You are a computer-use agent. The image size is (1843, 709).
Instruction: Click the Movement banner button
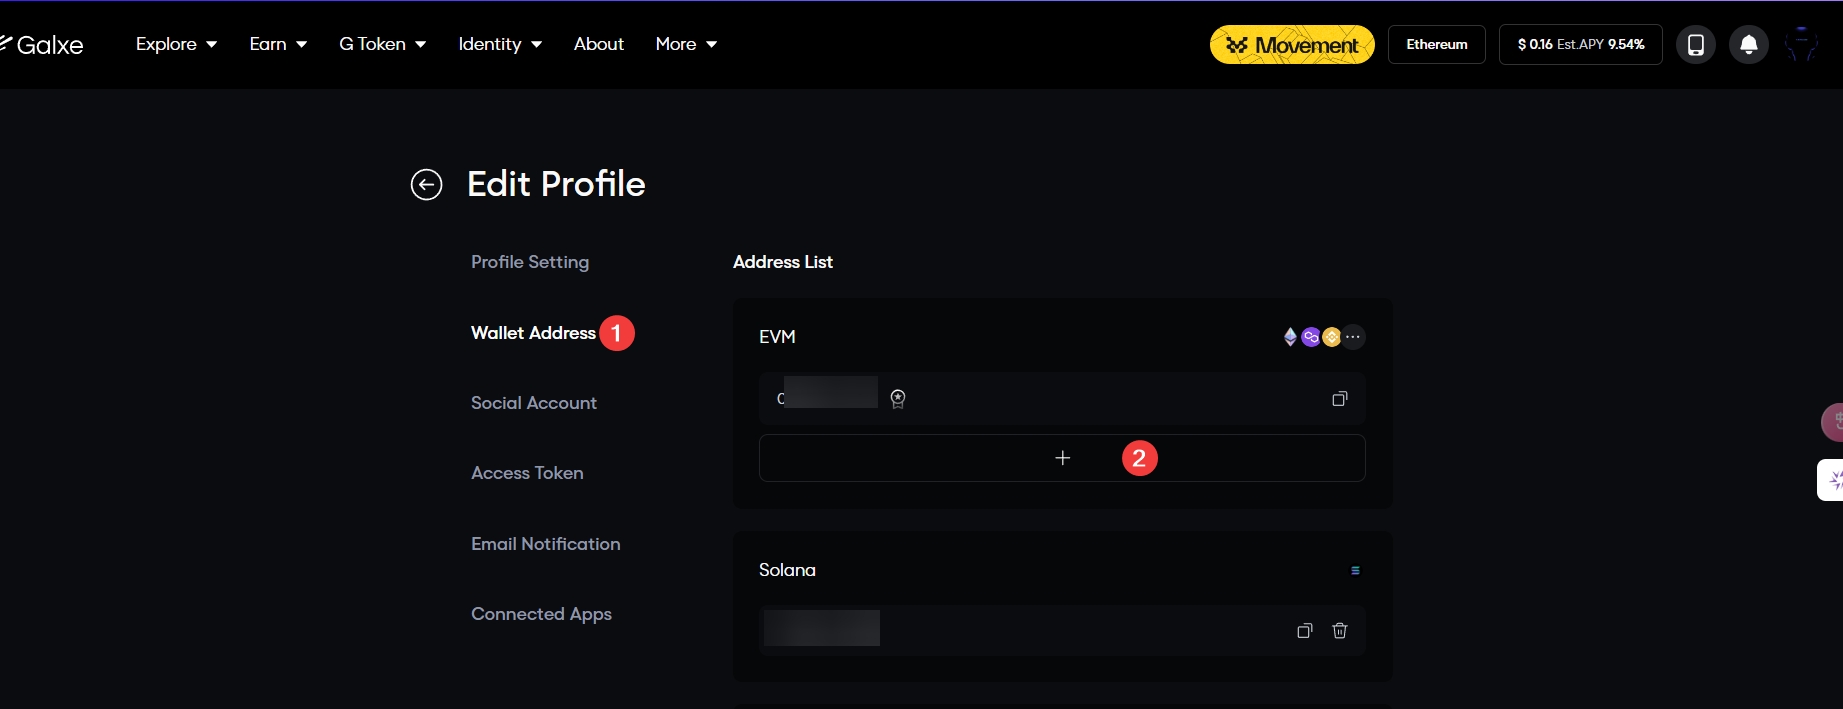pyautogui.click(x=1291, y=45)
